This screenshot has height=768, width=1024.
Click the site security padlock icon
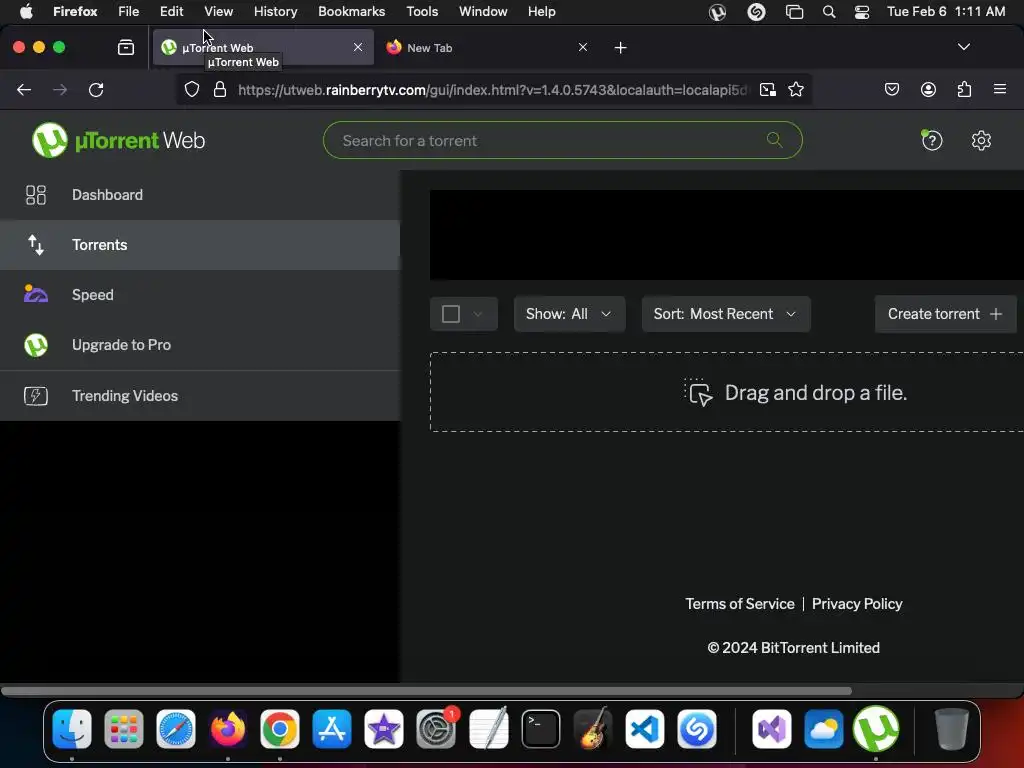click(220, 89)
